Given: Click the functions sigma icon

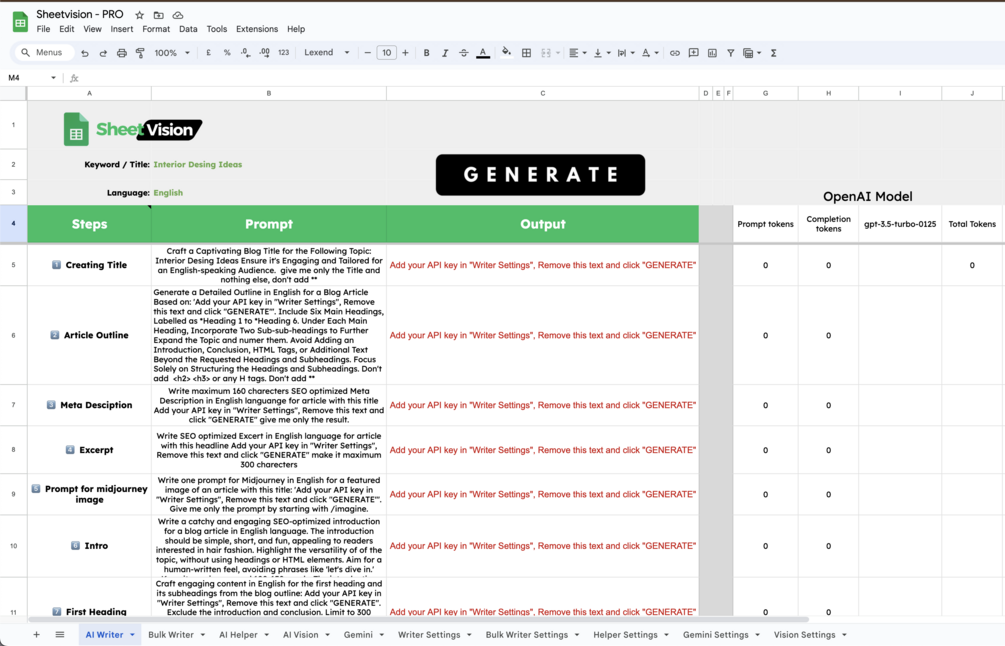Looking at the screenshot, I should (774, 53).
